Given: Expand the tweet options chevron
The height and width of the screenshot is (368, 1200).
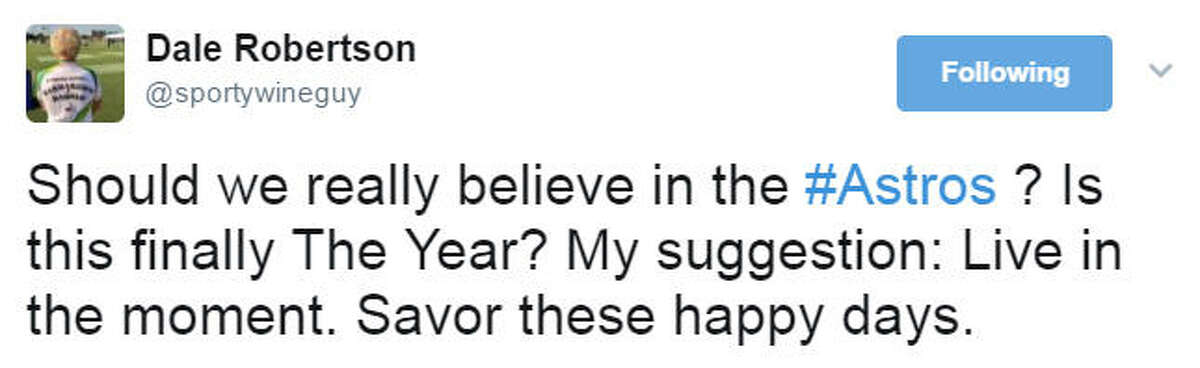Looking at the screenshot, I should pos(1160,71).
